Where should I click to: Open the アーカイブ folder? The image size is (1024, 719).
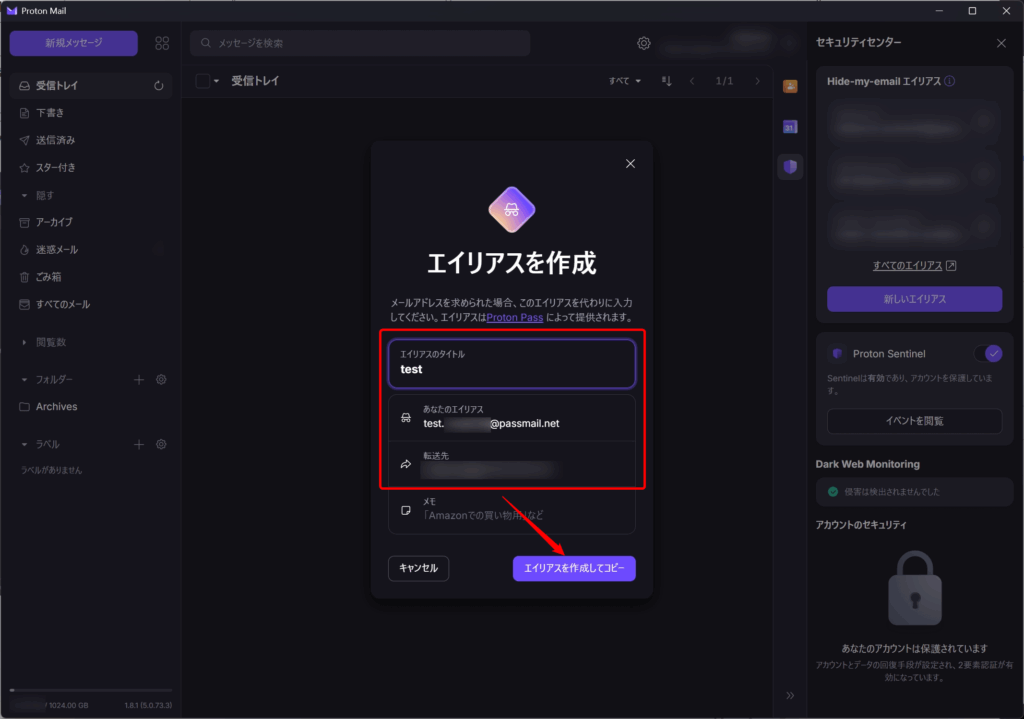point(91,222)
